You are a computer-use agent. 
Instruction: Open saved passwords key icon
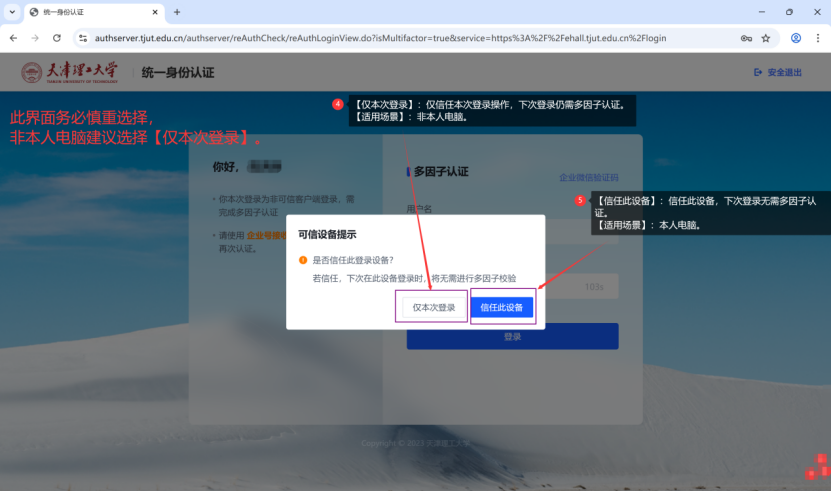[x=746, y=38]
